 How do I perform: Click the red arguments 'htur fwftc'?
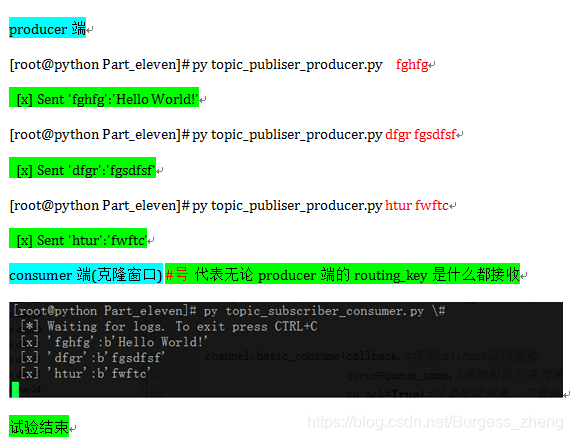pyautogui.click(x=417, y=205)
